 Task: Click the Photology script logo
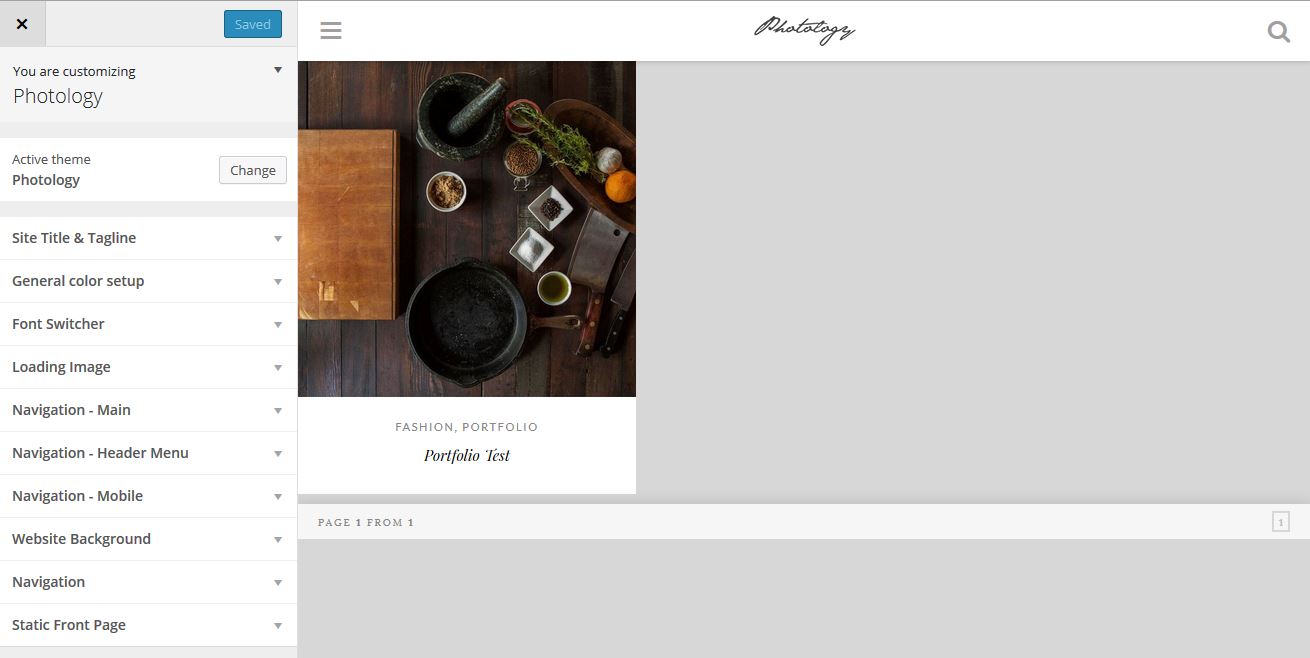point(804,30)
